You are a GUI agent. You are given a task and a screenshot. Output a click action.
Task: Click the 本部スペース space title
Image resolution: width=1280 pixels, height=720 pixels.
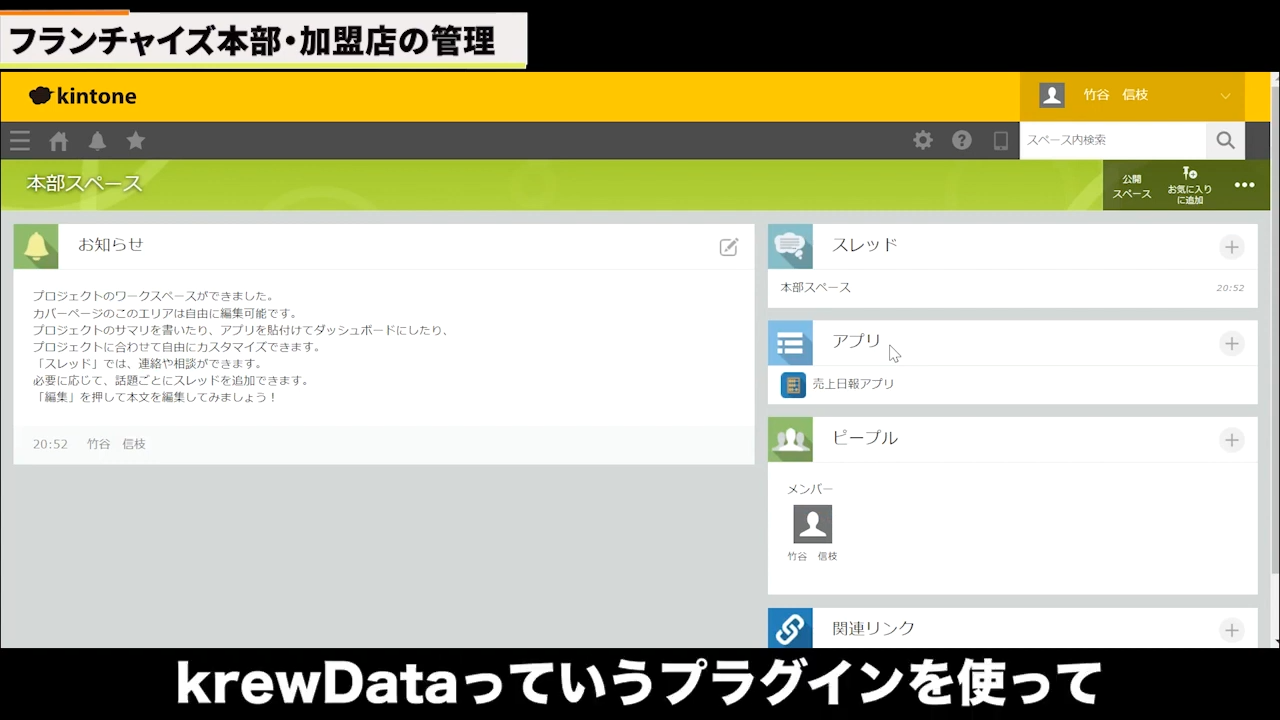84,184
